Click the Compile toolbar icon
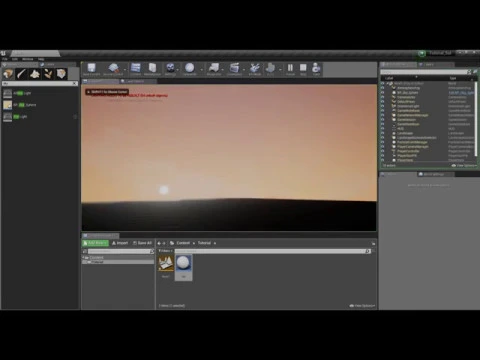The width and height of the screenshot is (480, 360). tap(270, 69)
